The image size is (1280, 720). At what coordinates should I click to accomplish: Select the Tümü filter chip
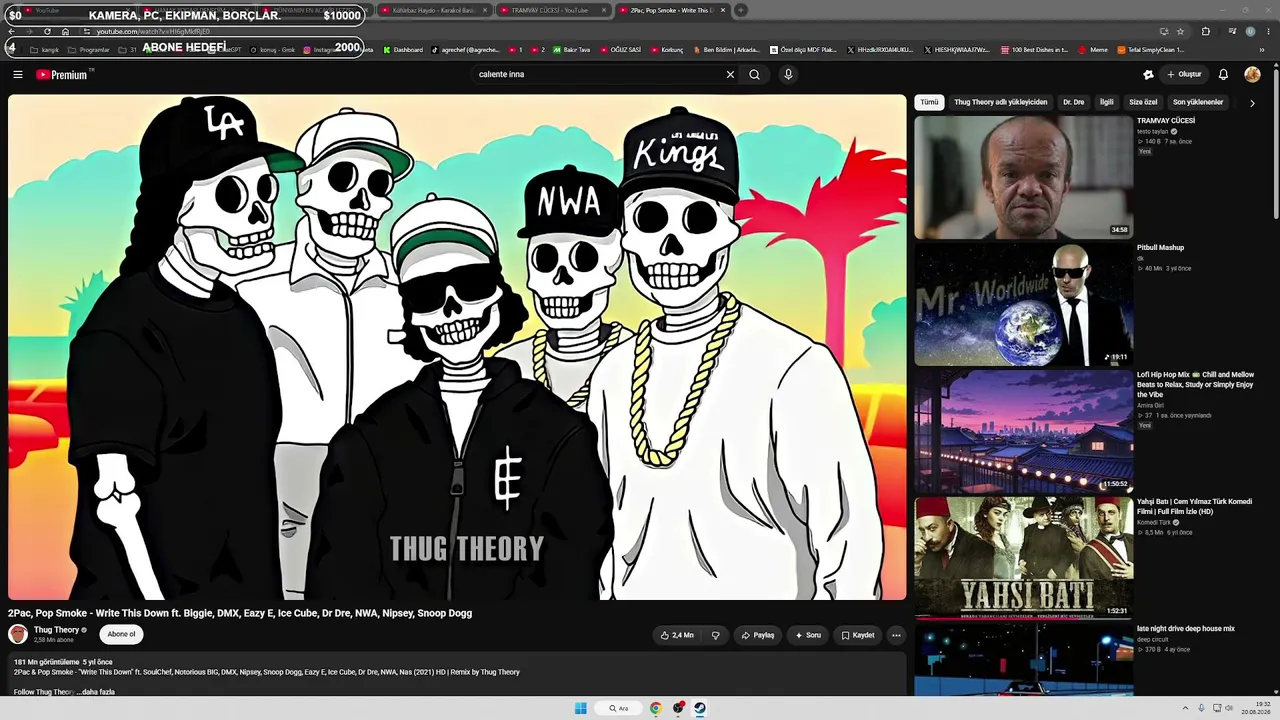click(930, 102)
